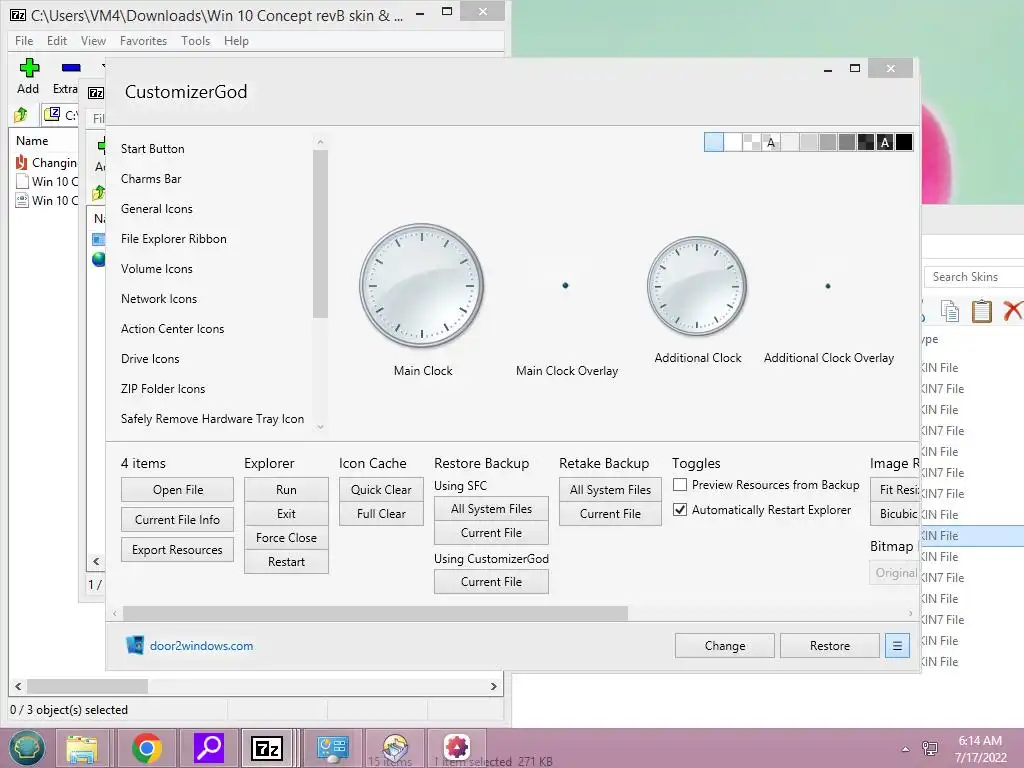Select Start Button in the category list
This screenshot has width=1024, height=768.
point(153,149)
